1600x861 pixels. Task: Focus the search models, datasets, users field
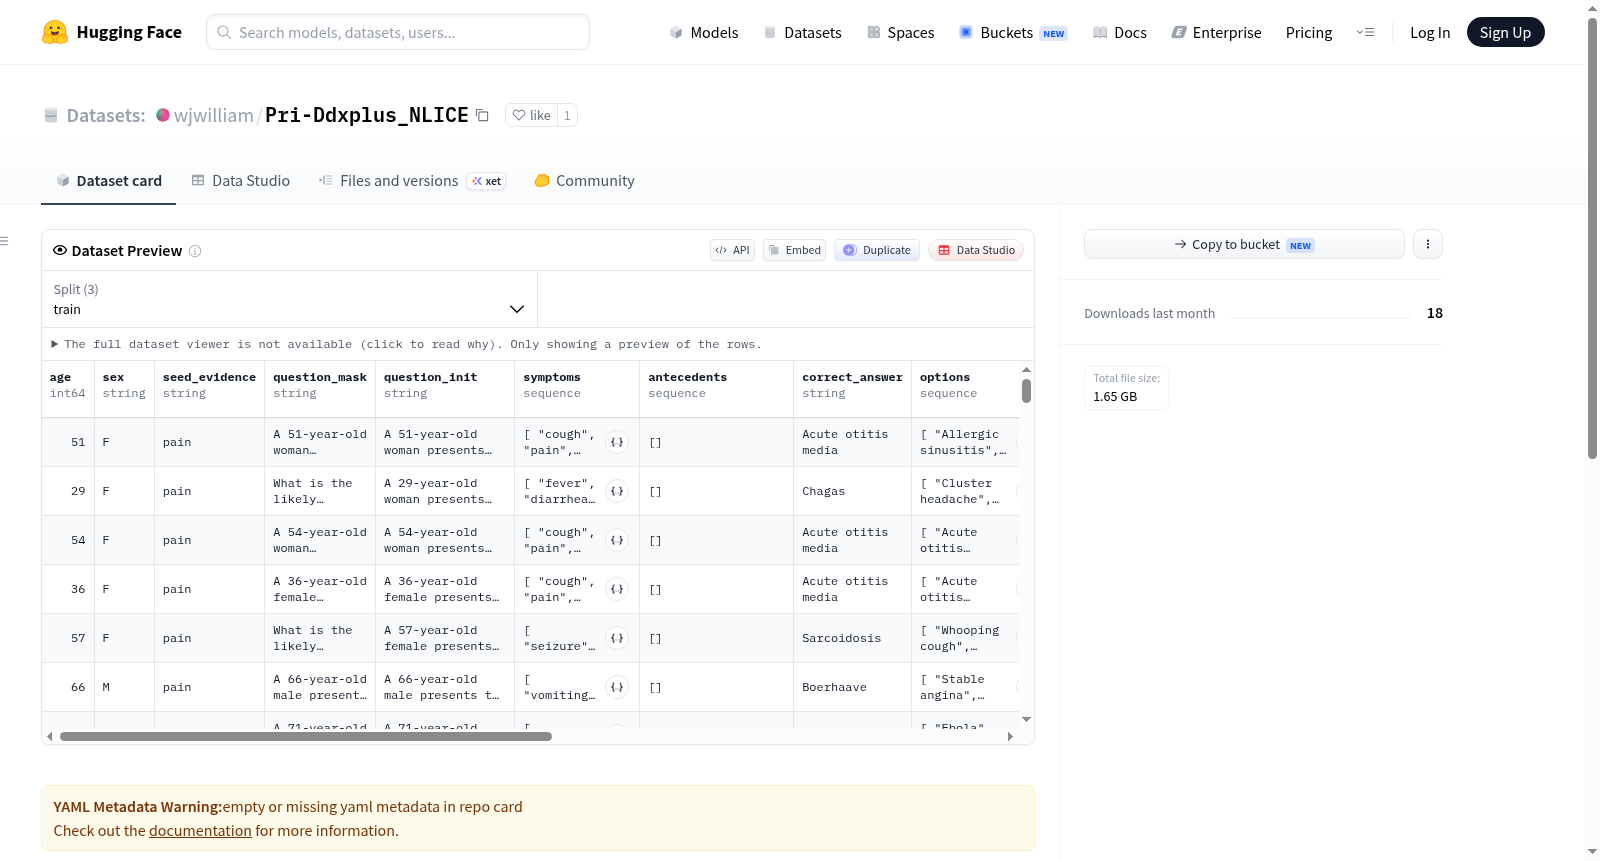398,32
